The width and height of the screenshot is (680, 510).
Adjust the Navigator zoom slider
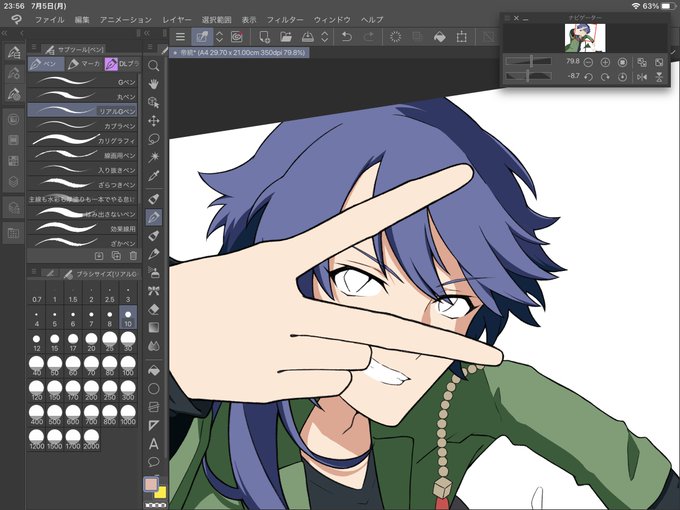point(528,62)
